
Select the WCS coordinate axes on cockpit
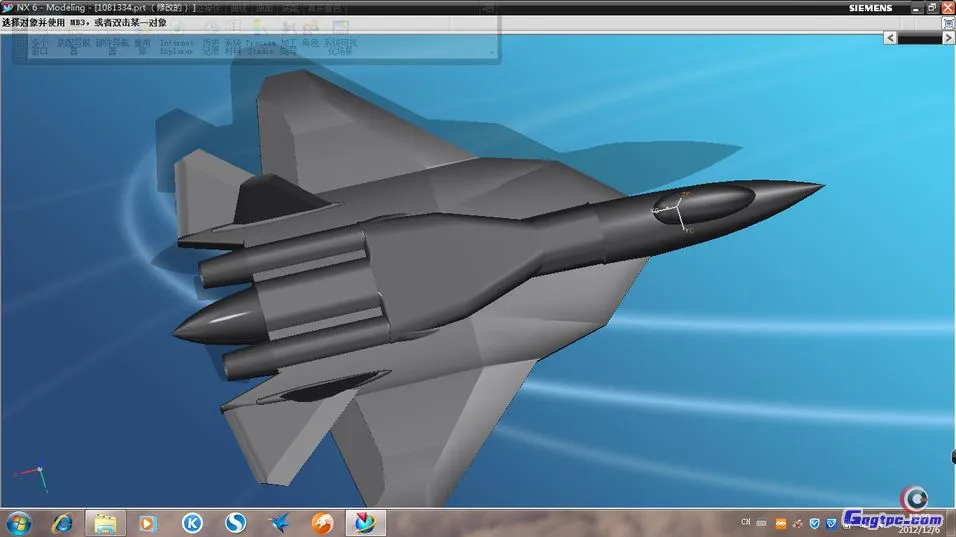[x=679, y=211]
